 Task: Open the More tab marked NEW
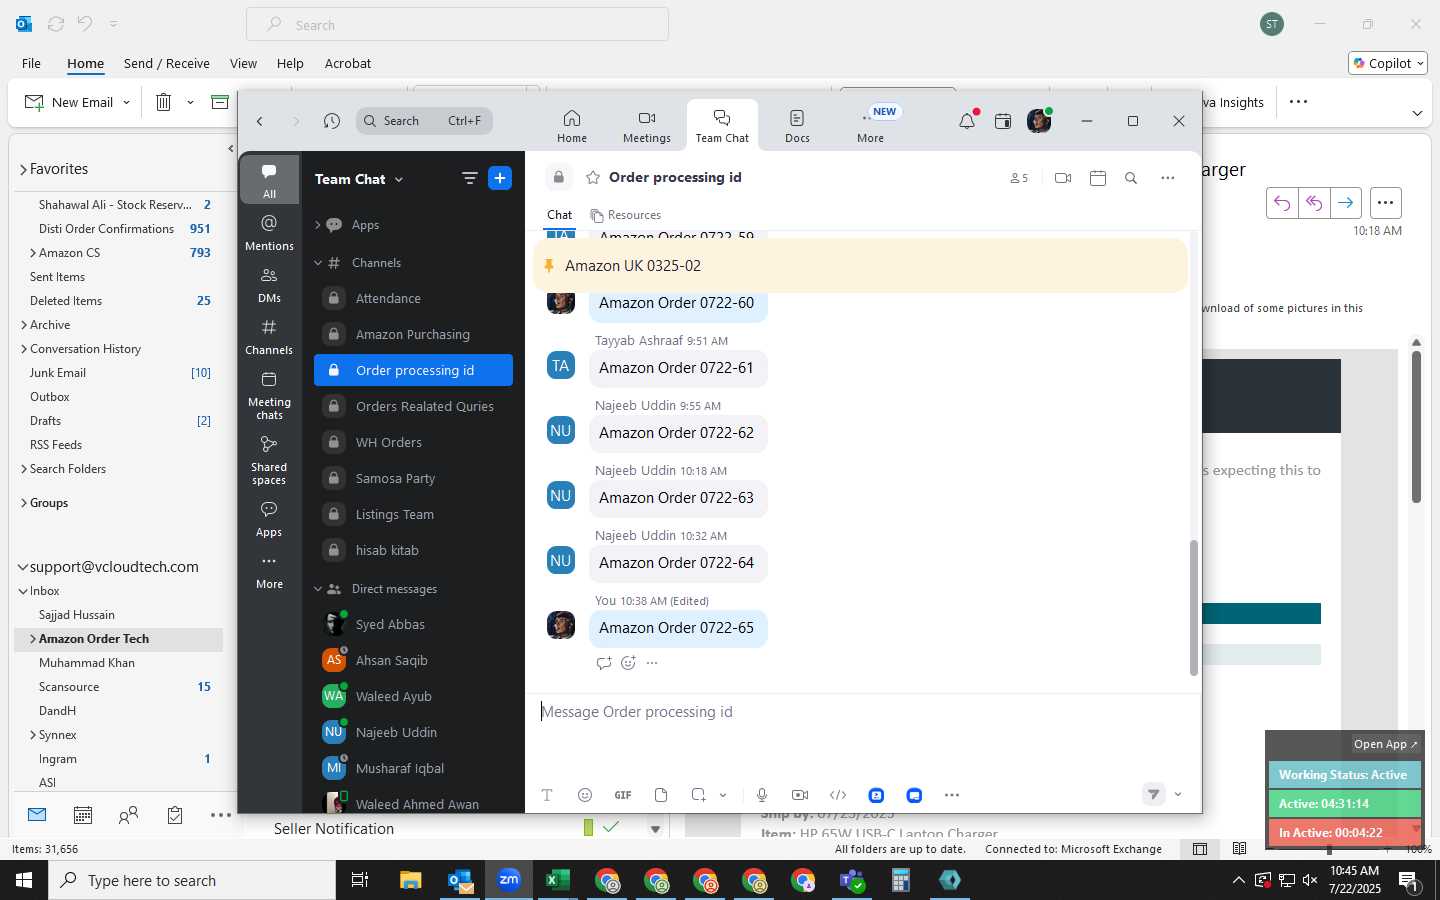click(x=870, y=126)
